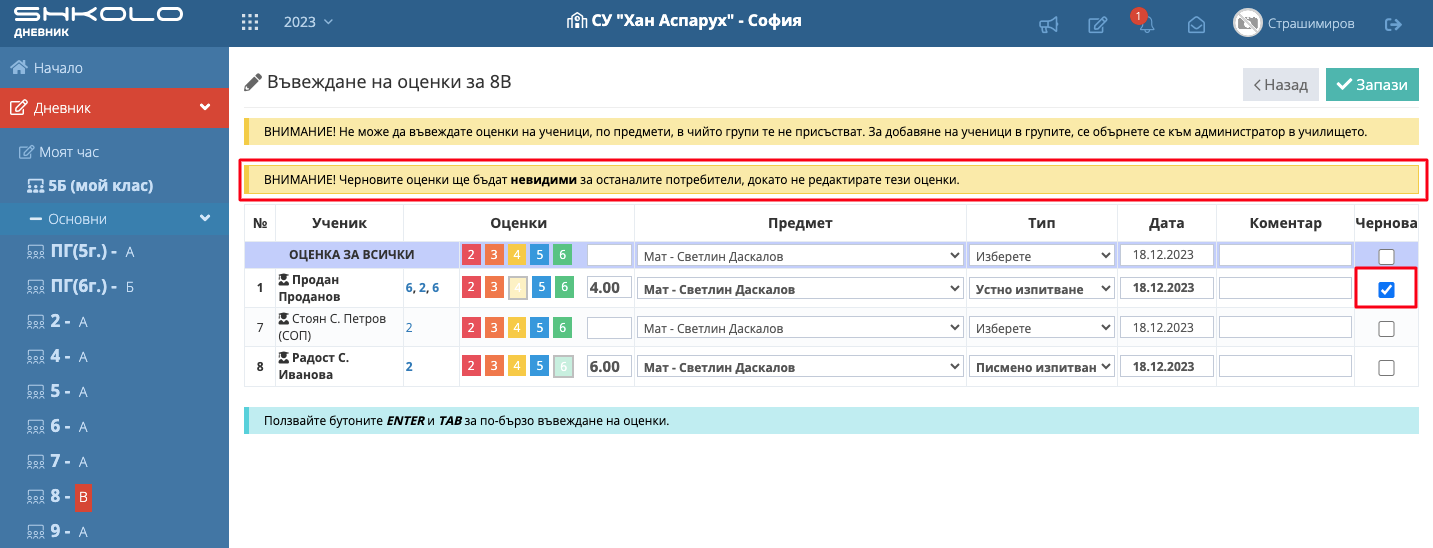Uncheck draft checkbox for Продан Проданов
This screenshot has height=548, width=1433.
coord(1386,290)
